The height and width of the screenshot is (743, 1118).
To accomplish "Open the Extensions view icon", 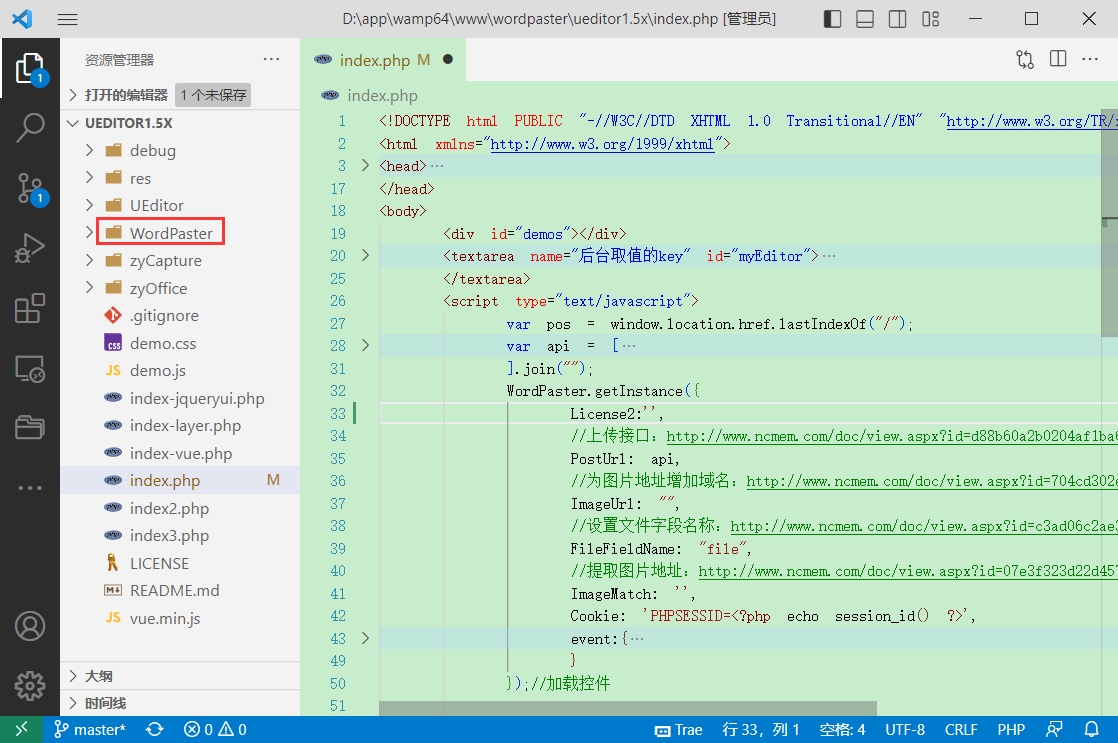I will 30,309.
